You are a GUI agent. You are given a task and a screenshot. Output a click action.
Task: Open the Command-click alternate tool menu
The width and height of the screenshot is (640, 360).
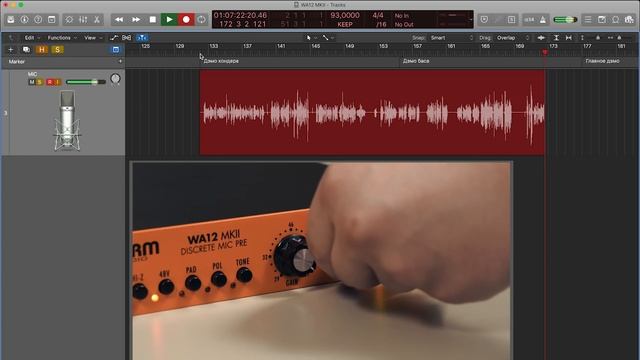(328, 38)
